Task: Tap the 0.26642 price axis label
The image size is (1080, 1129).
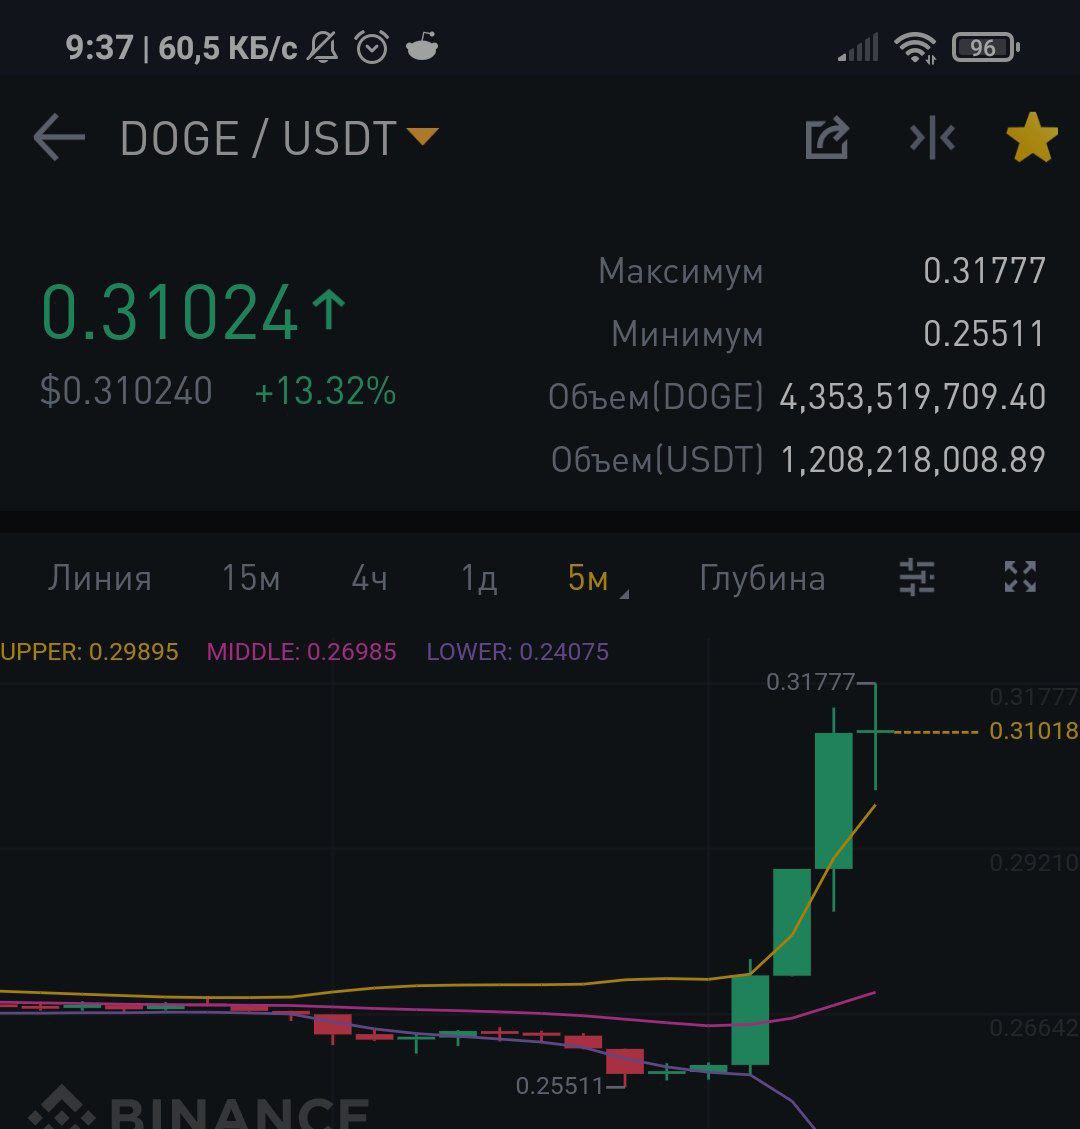Action: 1033,1027
